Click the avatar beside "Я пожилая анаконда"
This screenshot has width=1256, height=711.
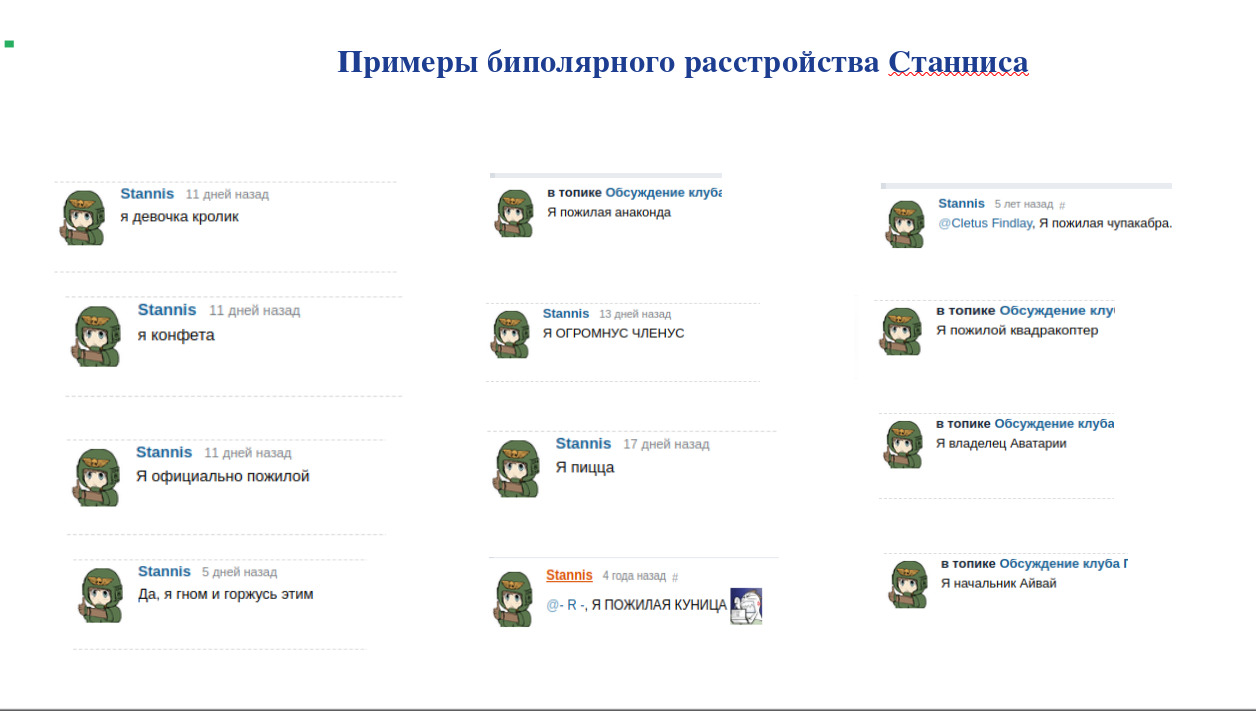click(x=515, y=213)
